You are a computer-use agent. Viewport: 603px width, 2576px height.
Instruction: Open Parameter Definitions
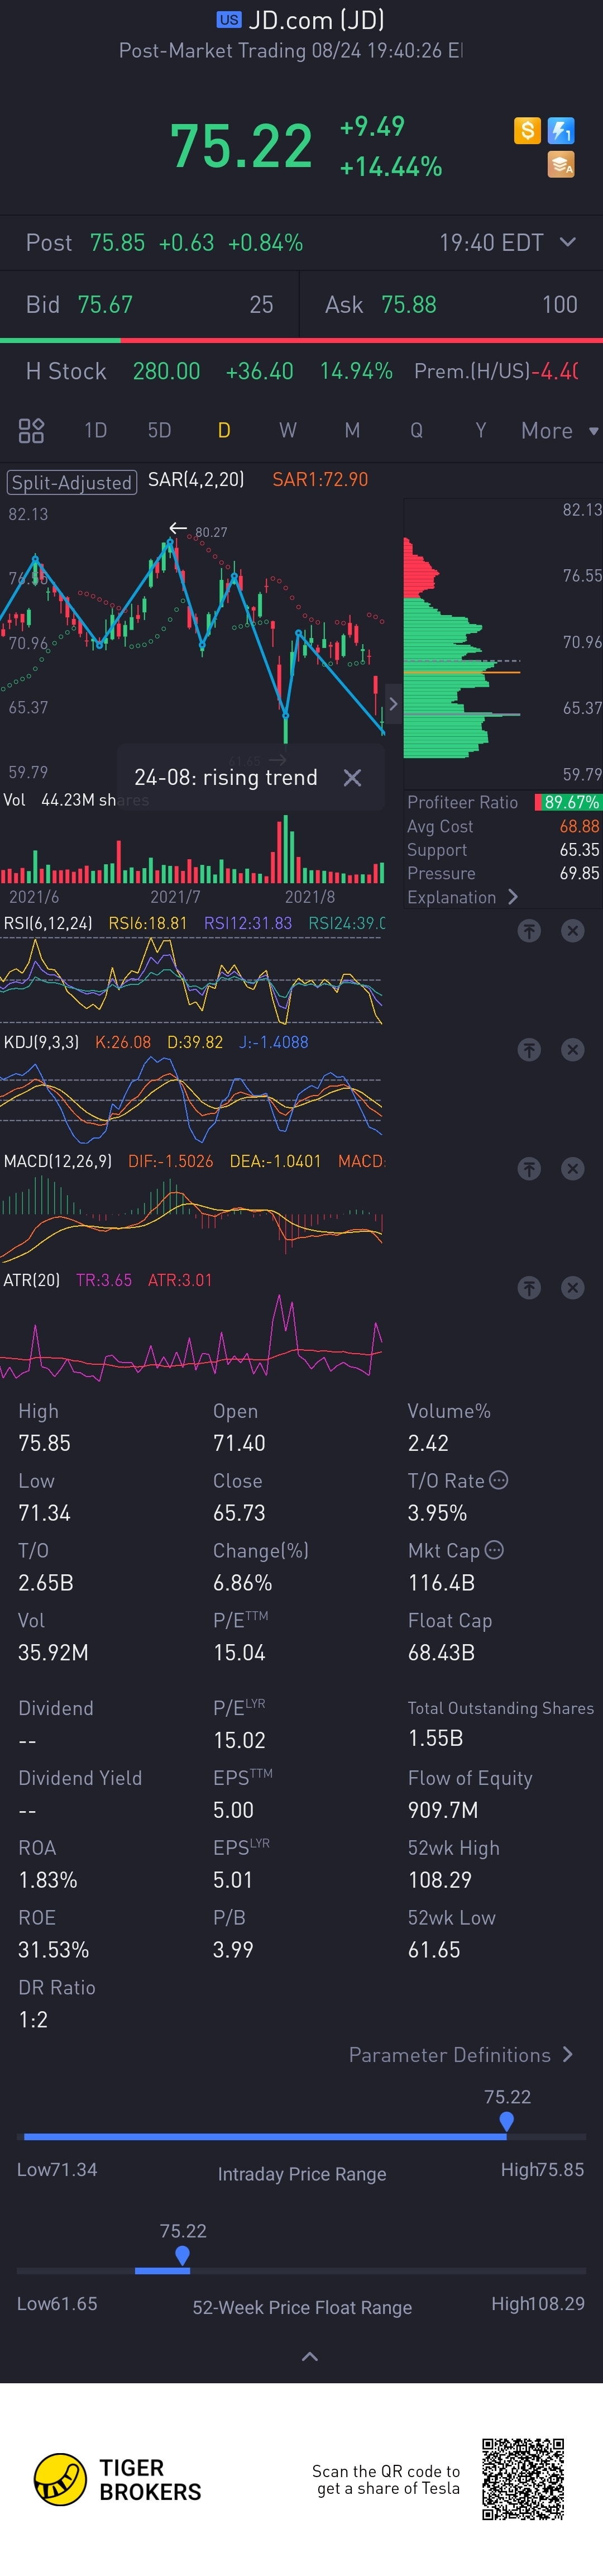(461, 2055)
